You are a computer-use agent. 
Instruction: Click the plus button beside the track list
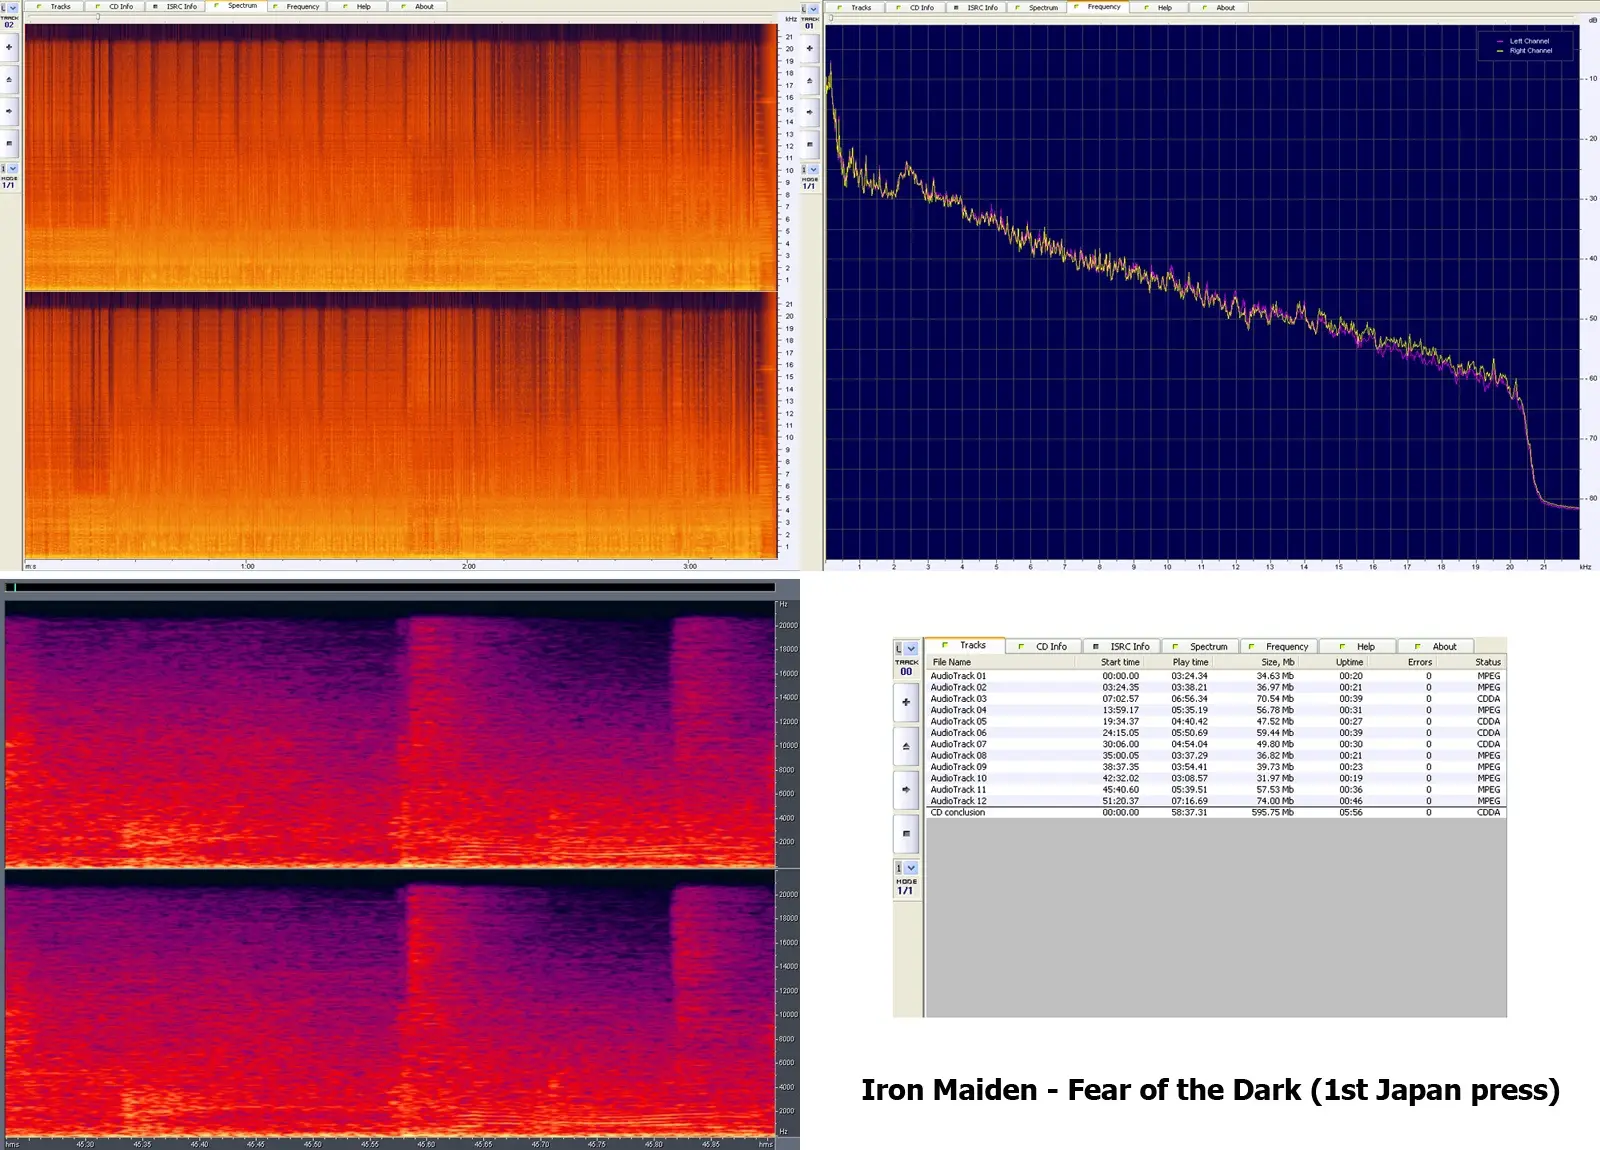[906, 702]
